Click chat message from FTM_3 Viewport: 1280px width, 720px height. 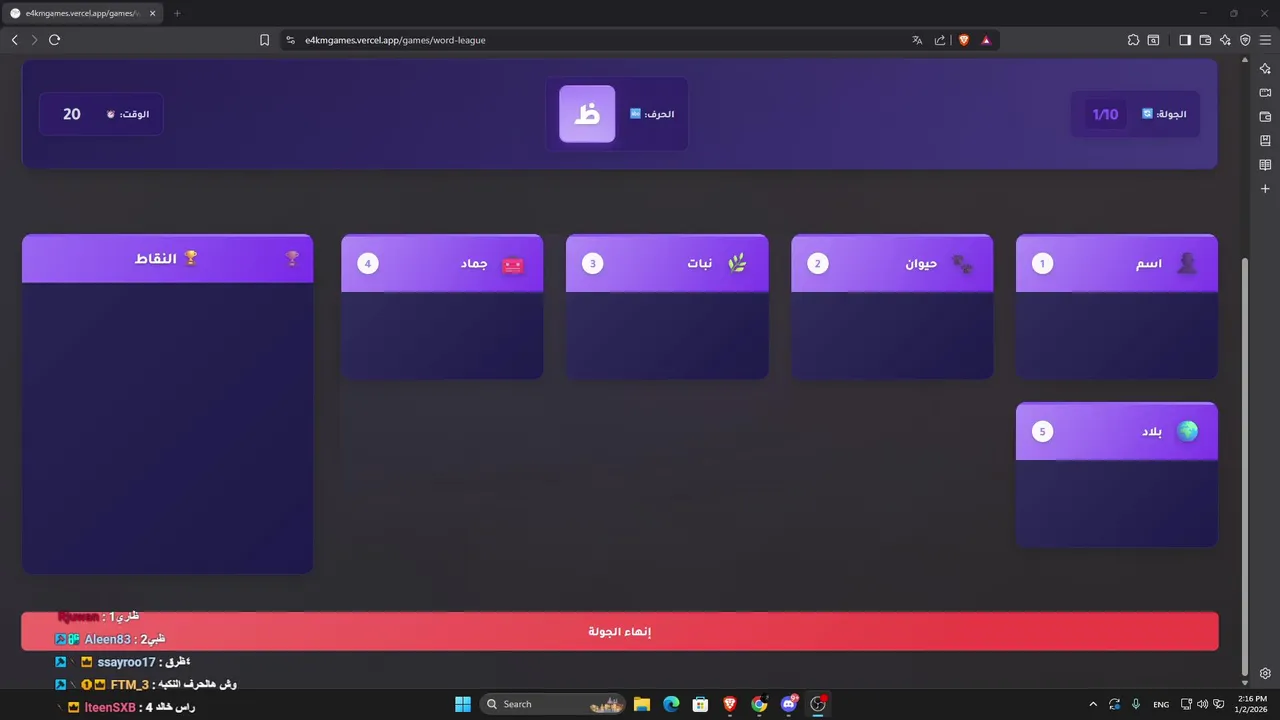pyautogui.click(x=146, y=684)
